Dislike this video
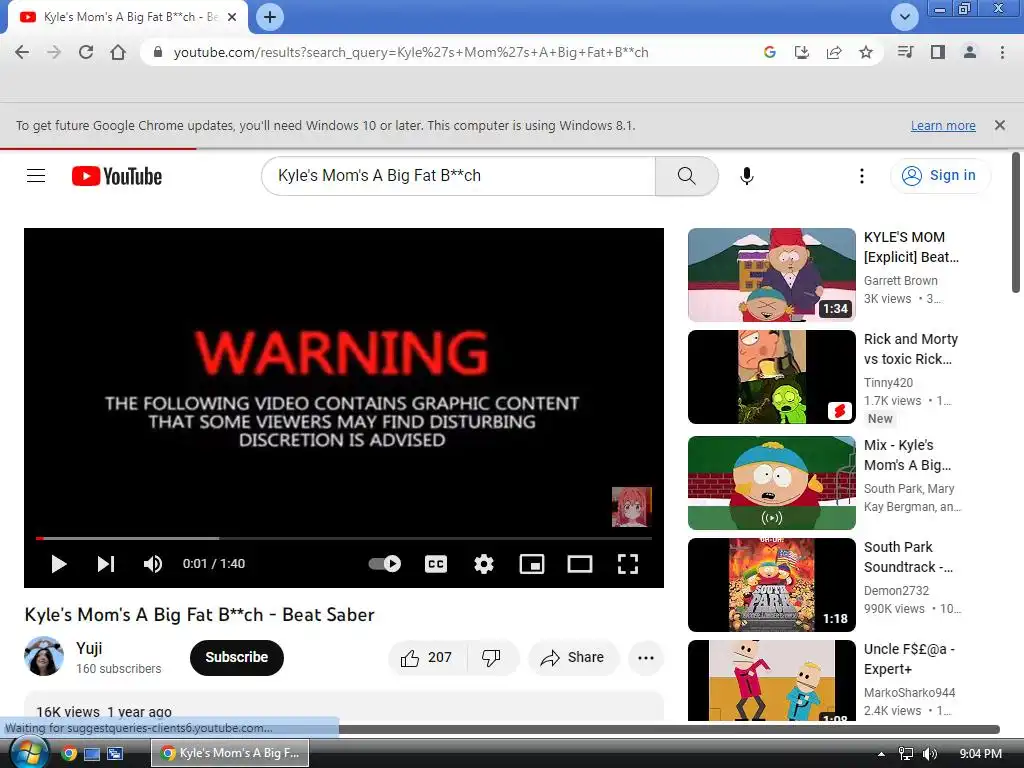This screenshot has height=768, width=1024. (x=492, y=658)
